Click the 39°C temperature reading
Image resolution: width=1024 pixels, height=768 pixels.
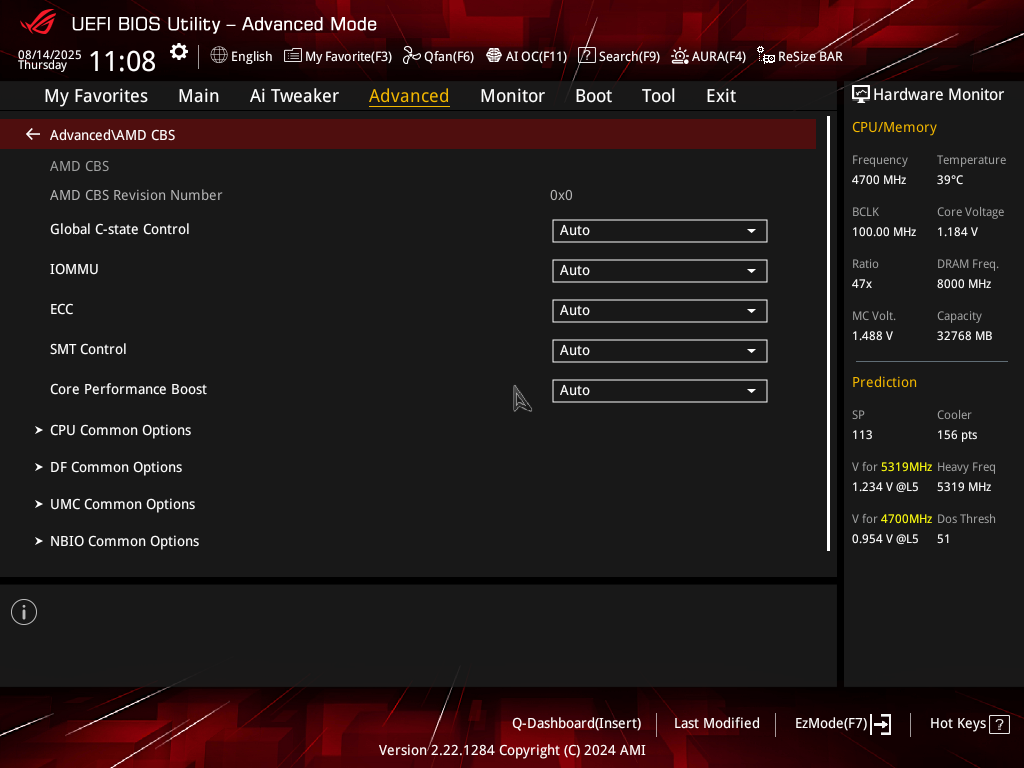(950, 180)
